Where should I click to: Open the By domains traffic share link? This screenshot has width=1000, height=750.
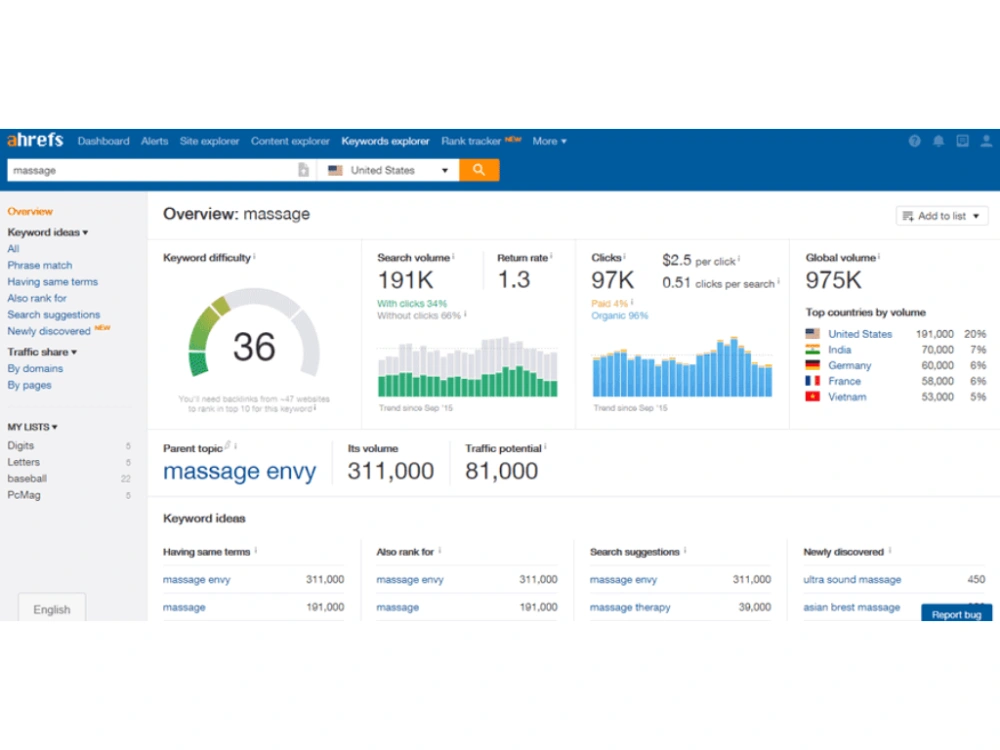tap(35, 369)
